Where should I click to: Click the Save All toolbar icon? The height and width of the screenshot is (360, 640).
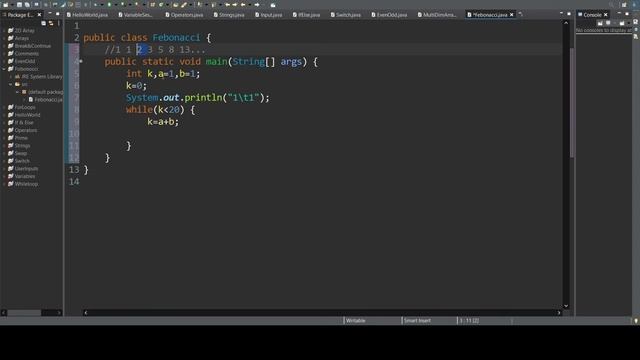[27, 4]
